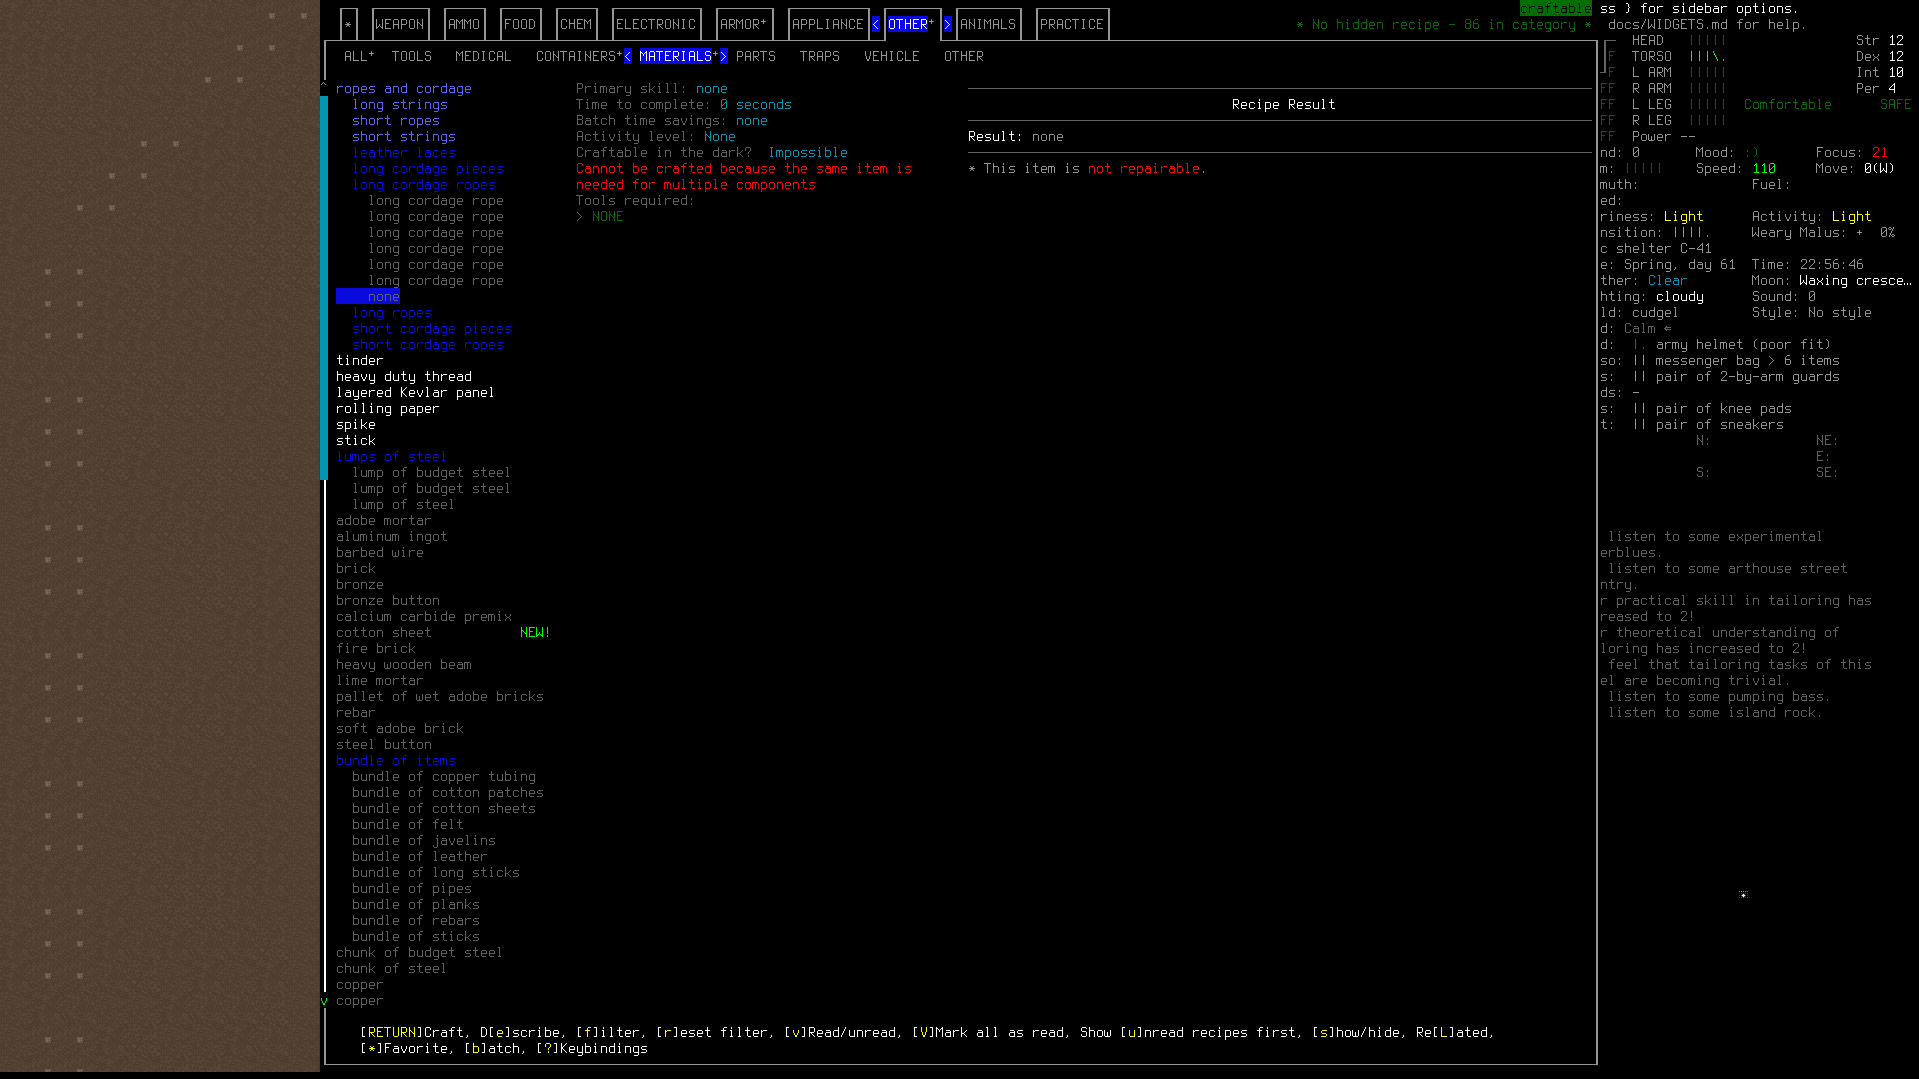Click the left chevron beside OTHER tab
Screen dimensions: 1919x1079
pos(875,23)
